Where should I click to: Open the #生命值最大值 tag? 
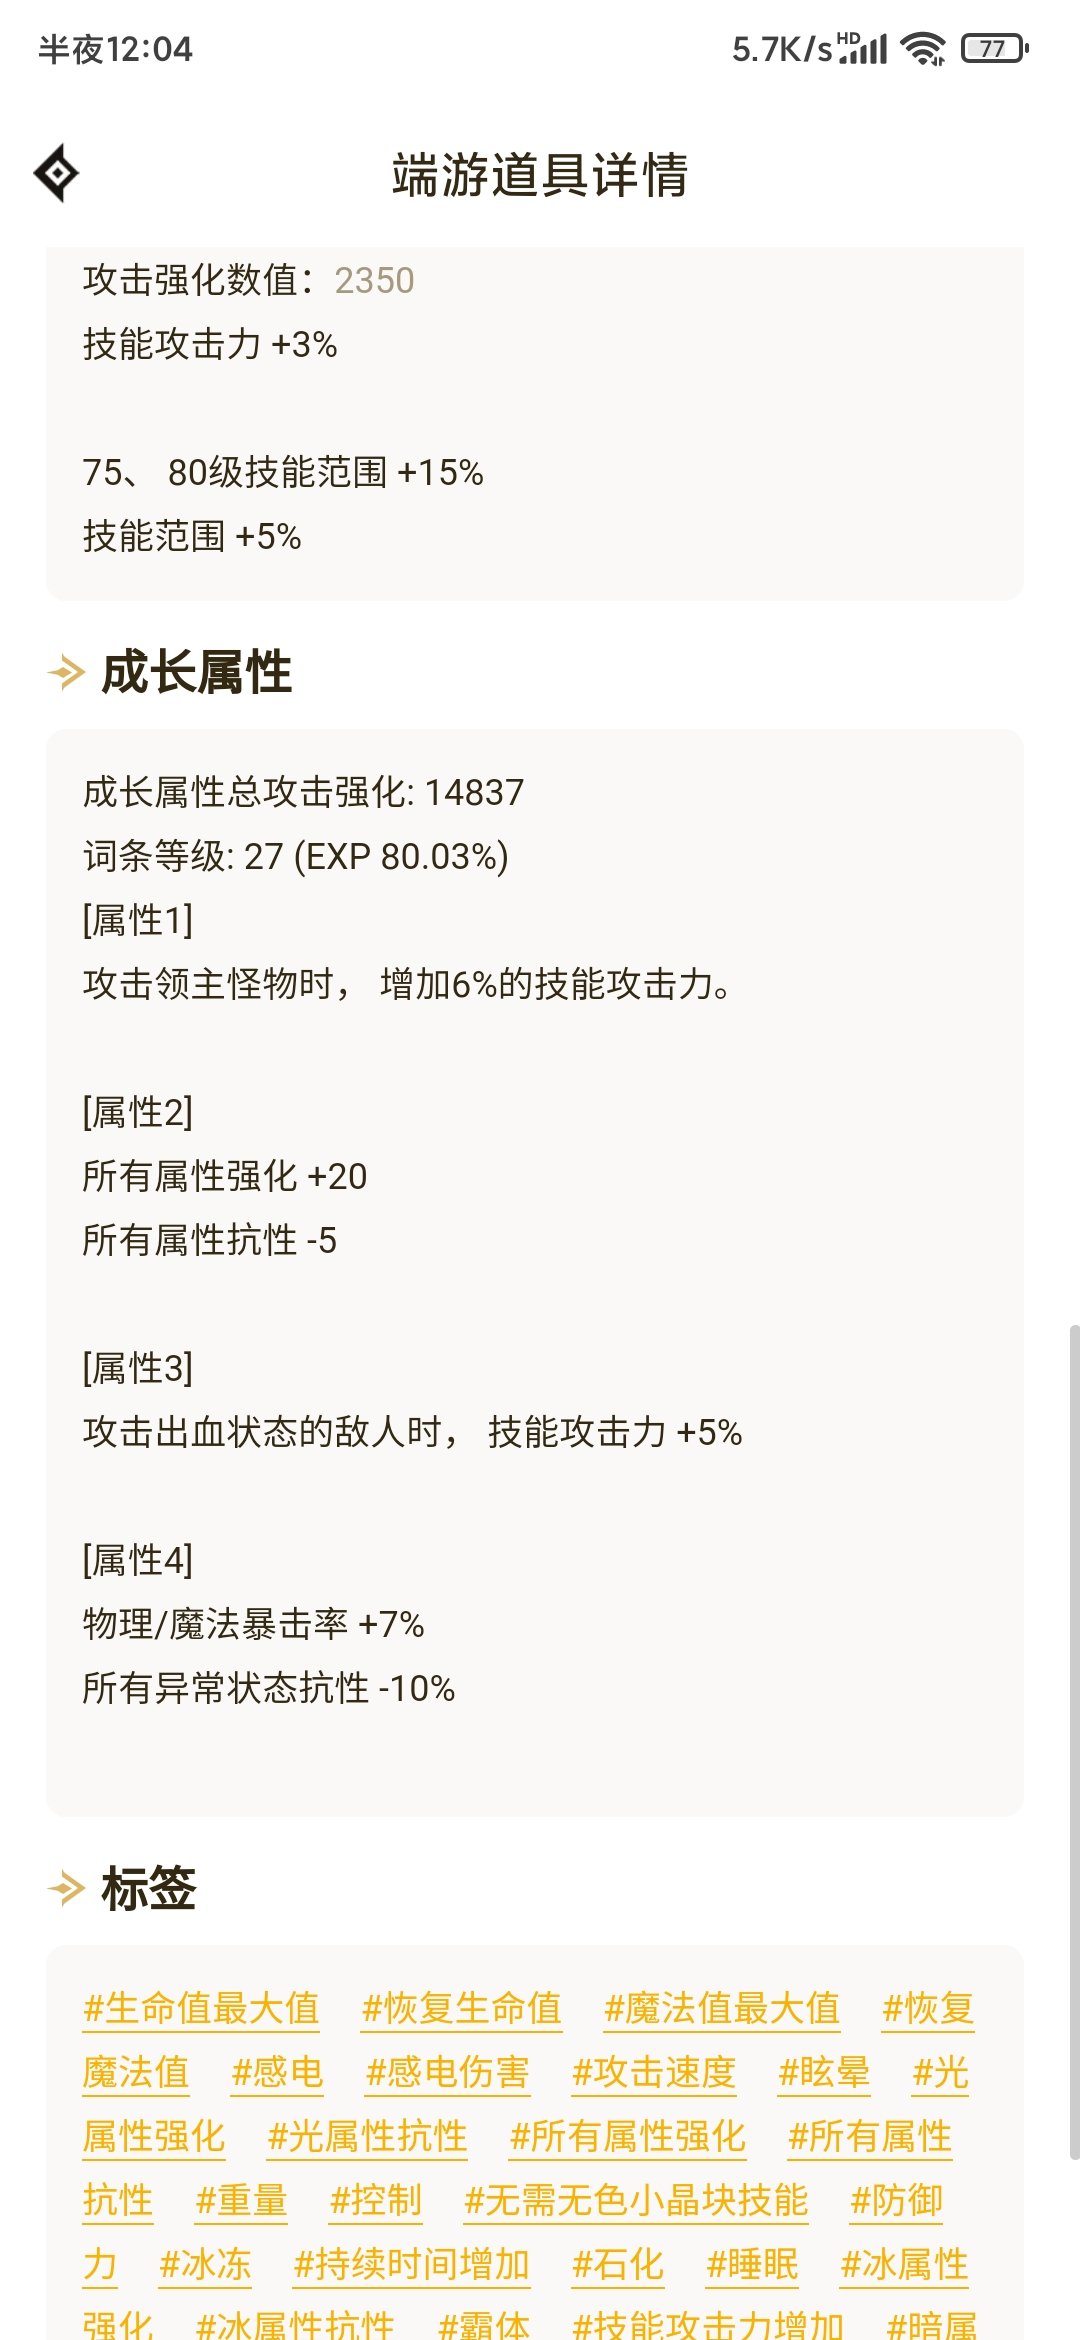click(201, 2008)
